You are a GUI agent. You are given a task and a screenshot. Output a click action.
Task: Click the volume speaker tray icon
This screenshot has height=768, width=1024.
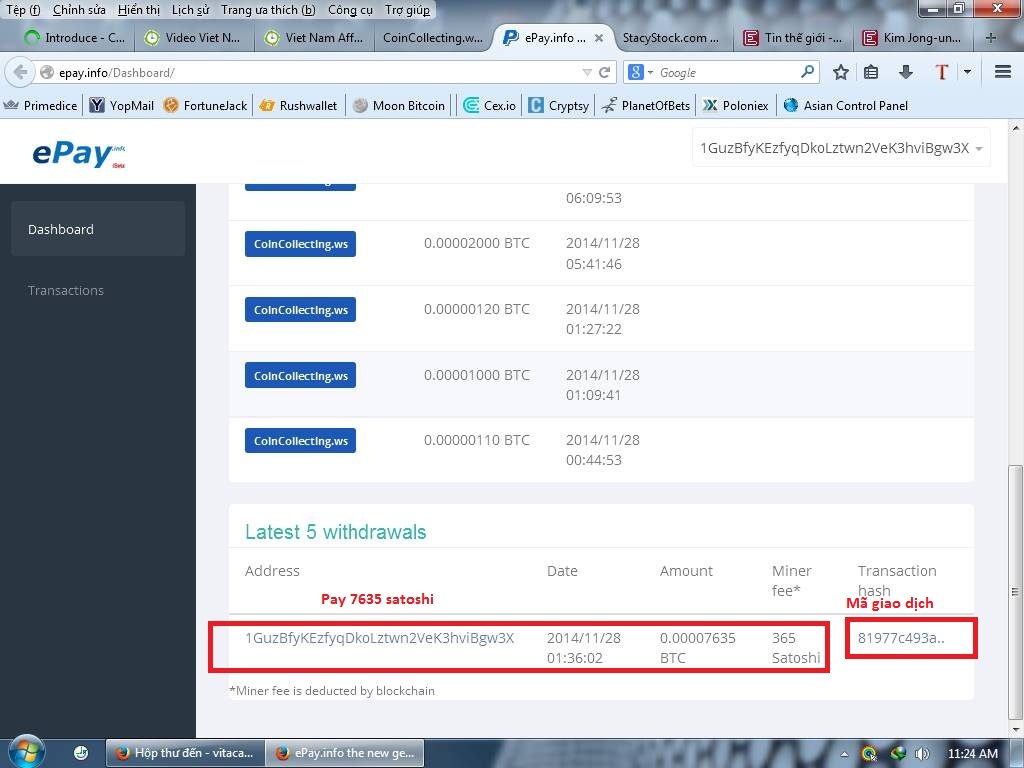pos(922,754)
